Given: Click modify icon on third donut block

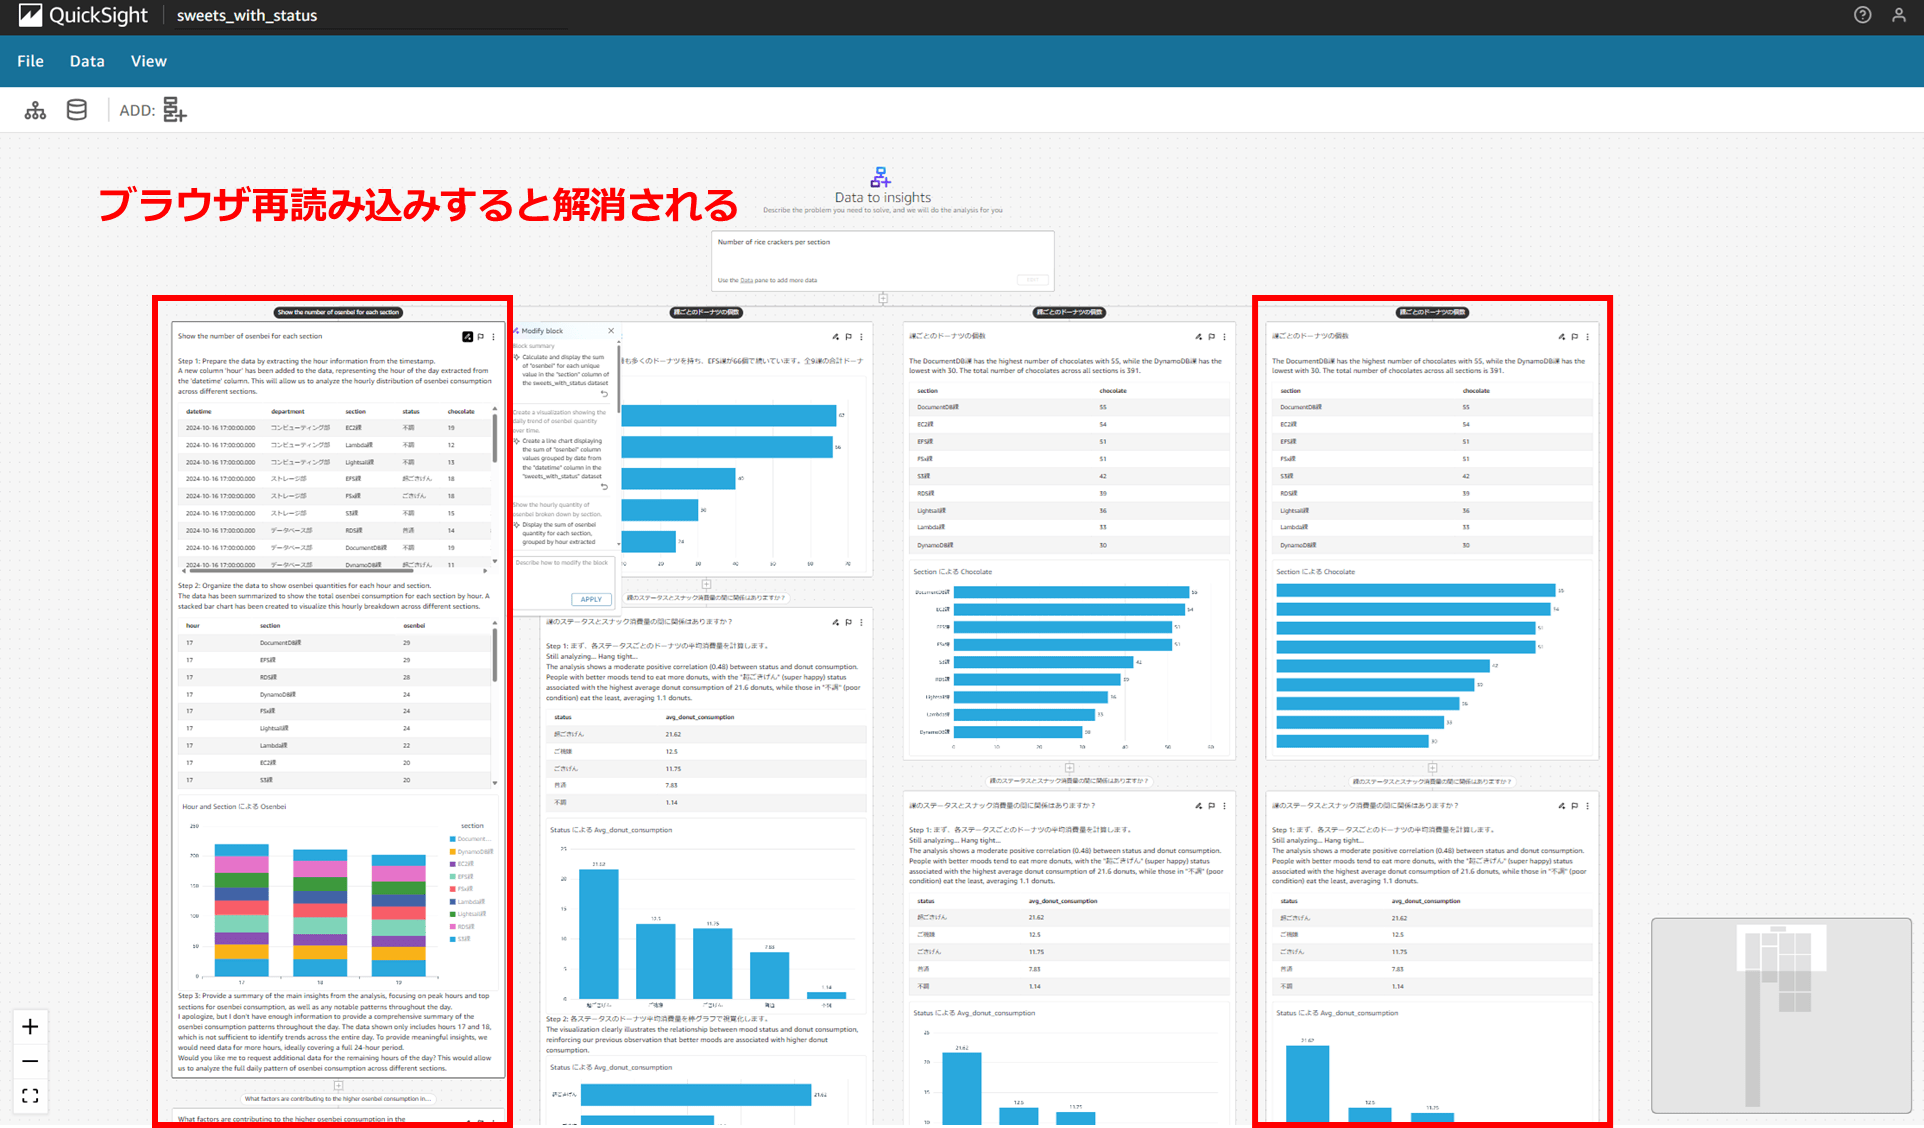Looking at the screenshot, I should point(1198,337).
